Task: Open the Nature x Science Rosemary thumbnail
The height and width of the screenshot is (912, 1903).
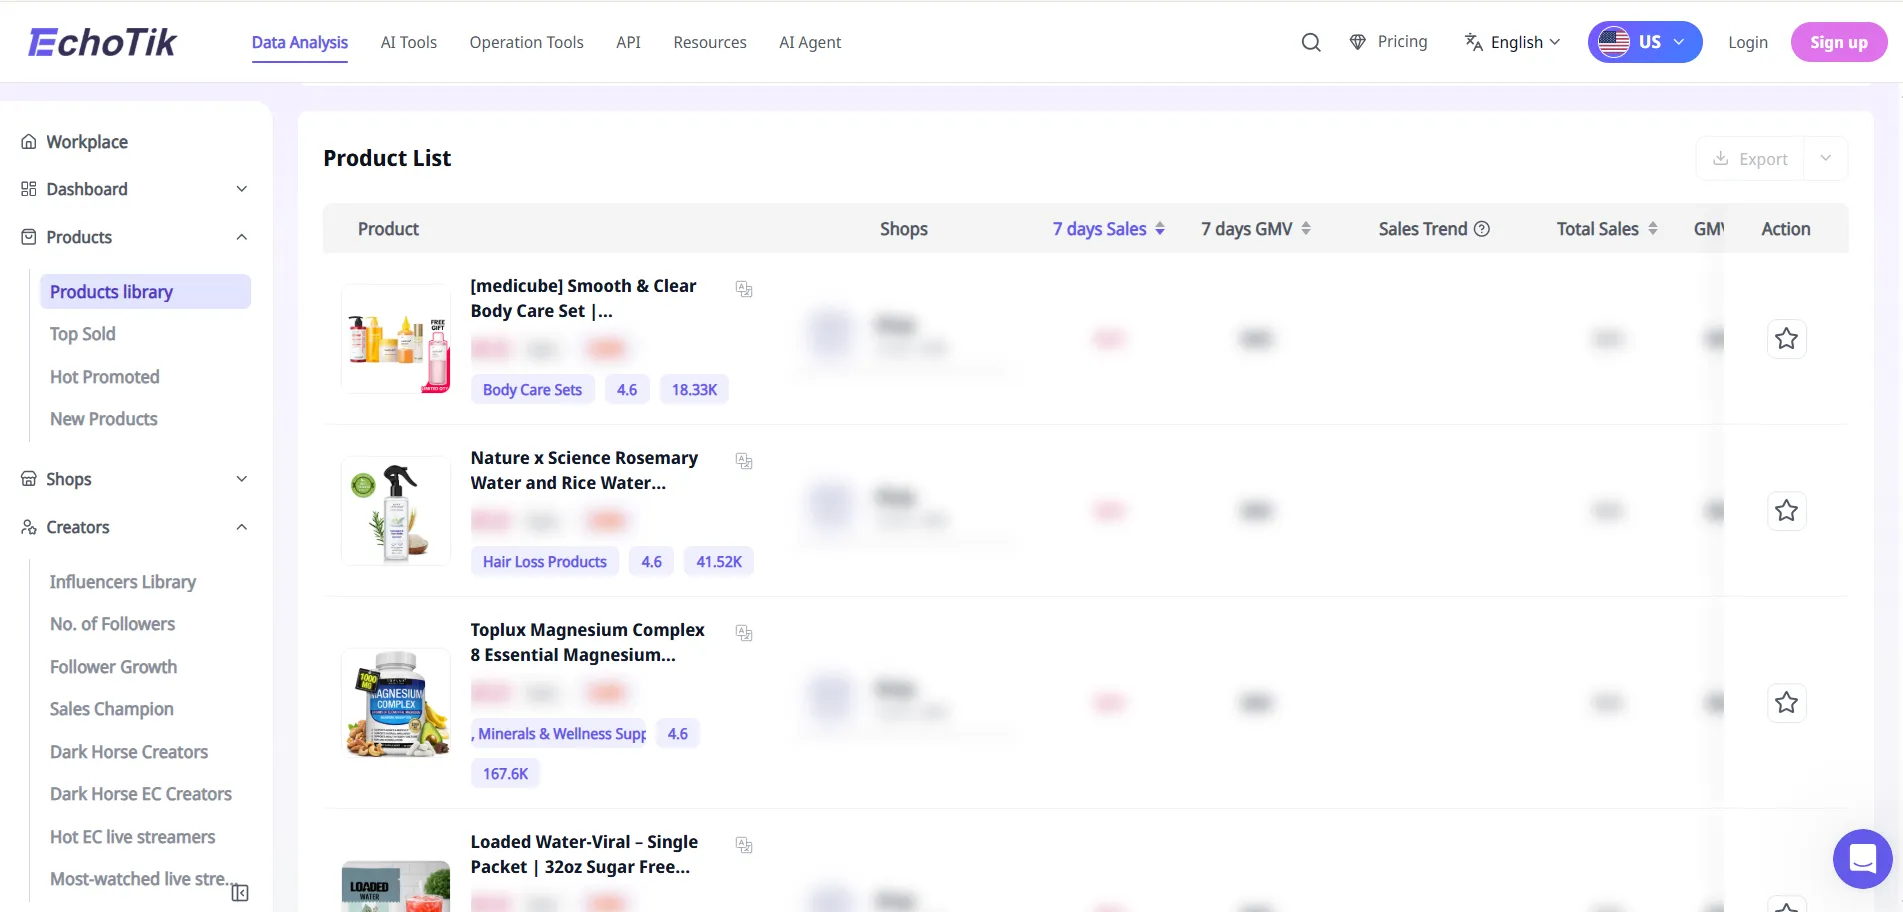Action: [396, 511]
